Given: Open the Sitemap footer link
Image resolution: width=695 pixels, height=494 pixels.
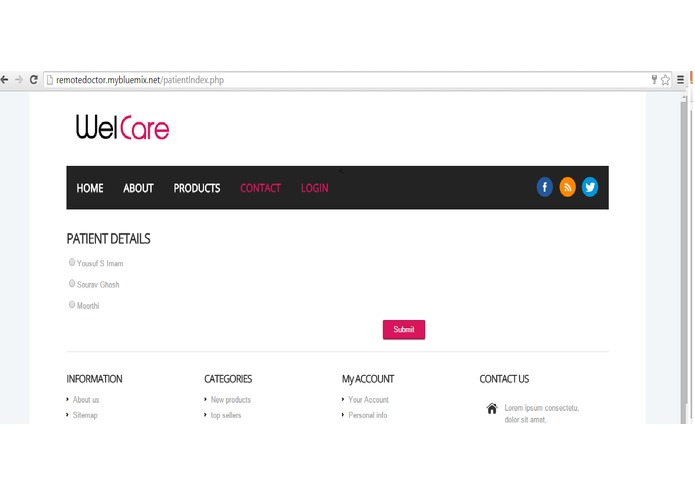Looking at the screenshot, I should pyautogui.click(x=85, y=415).
